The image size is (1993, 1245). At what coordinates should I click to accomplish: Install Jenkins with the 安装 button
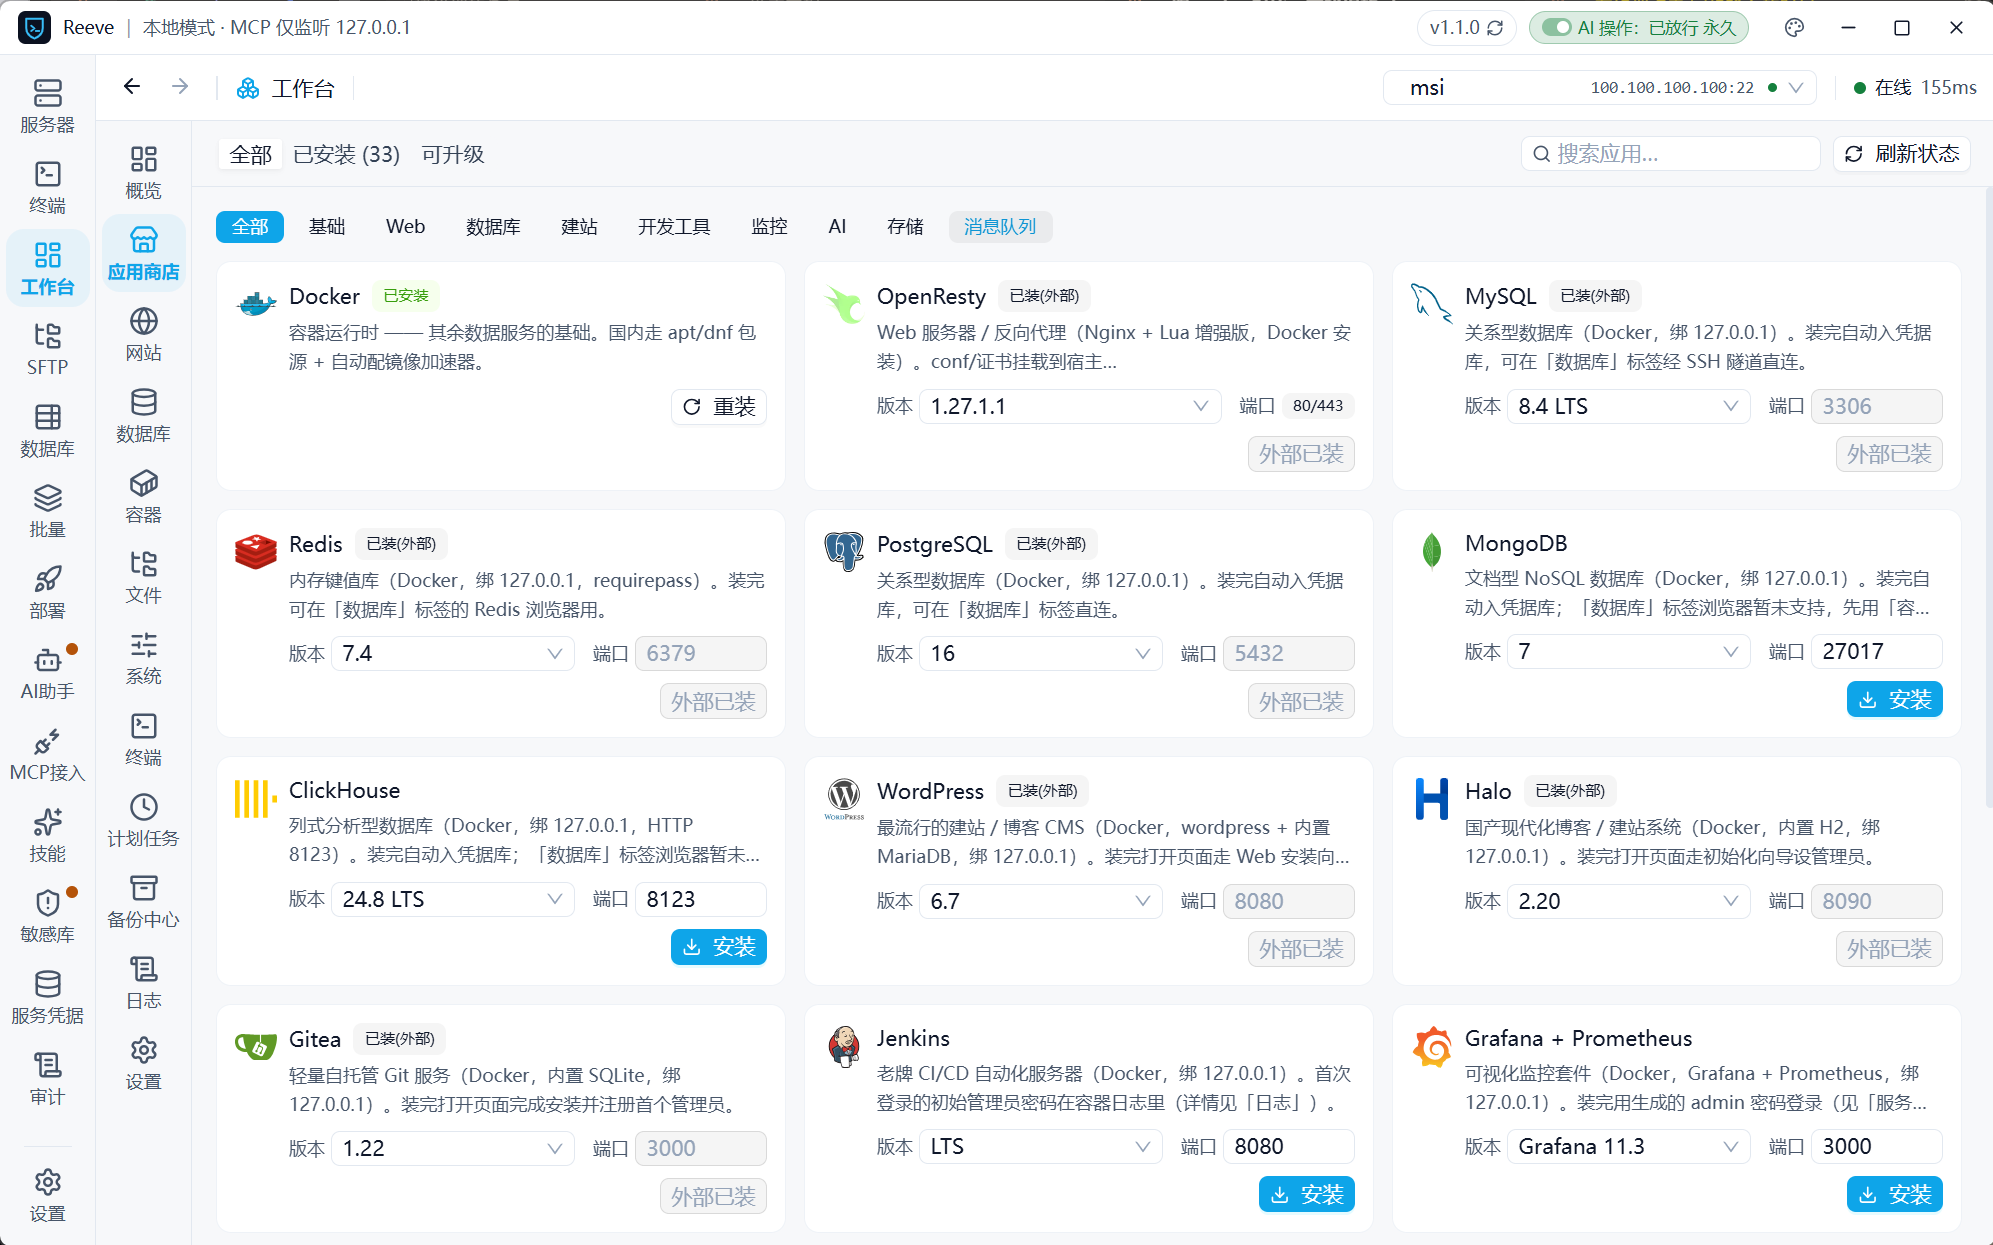click(x=1306, y=1194)
